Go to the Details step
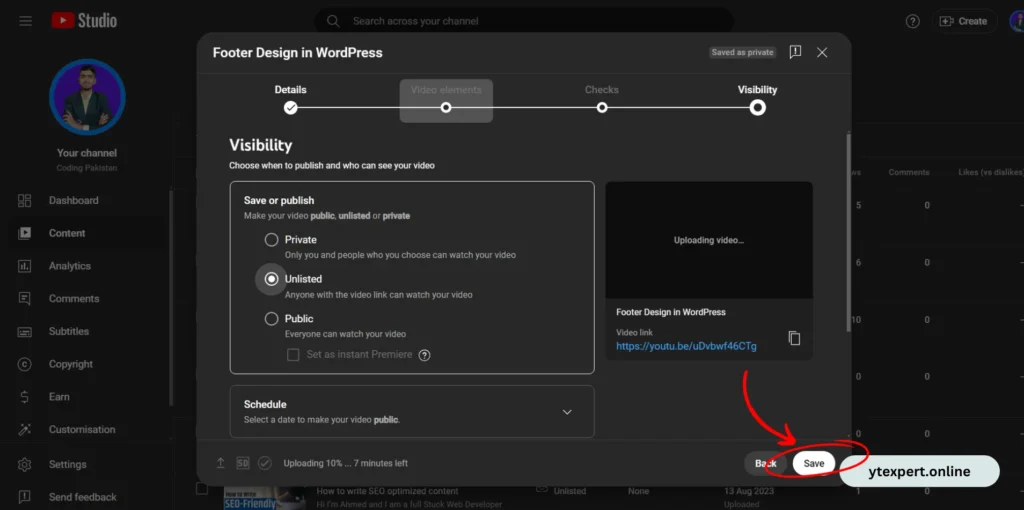This screenshot has width=1024, height=510. pyautogui.click(x=290, y=107)
